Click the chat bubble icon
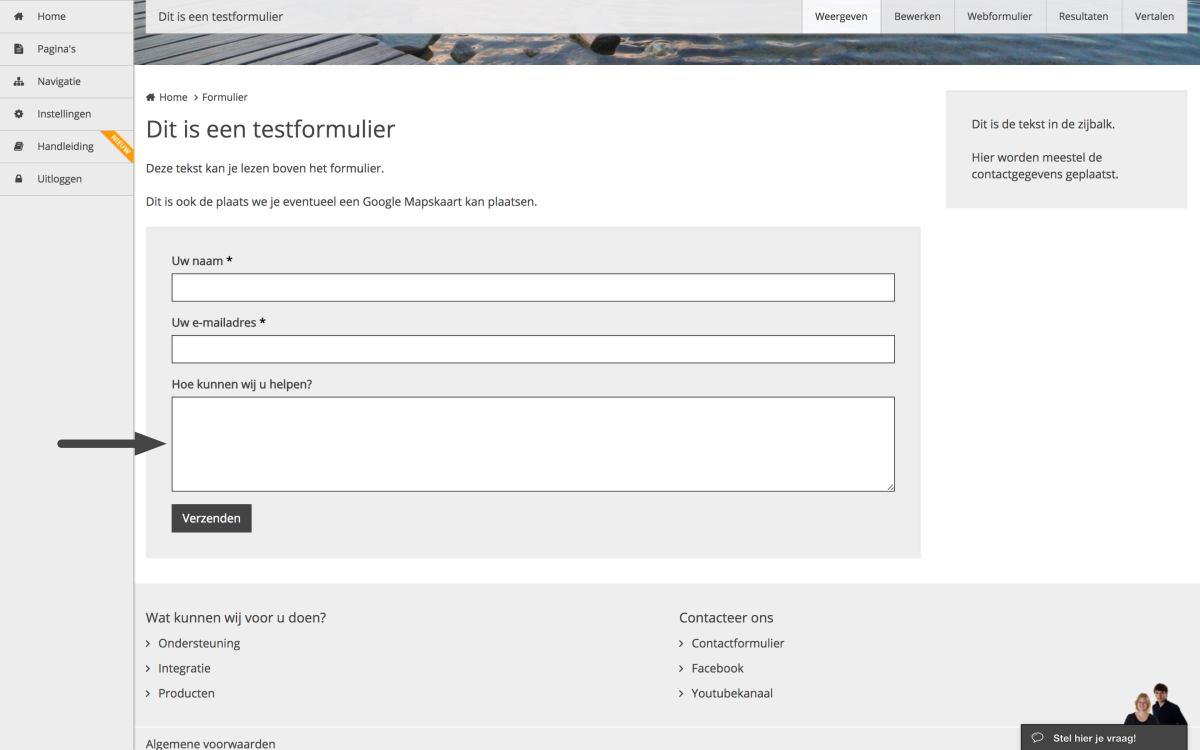The image size is (1200, 750). pyautogui.click(x=1038, y=738)
